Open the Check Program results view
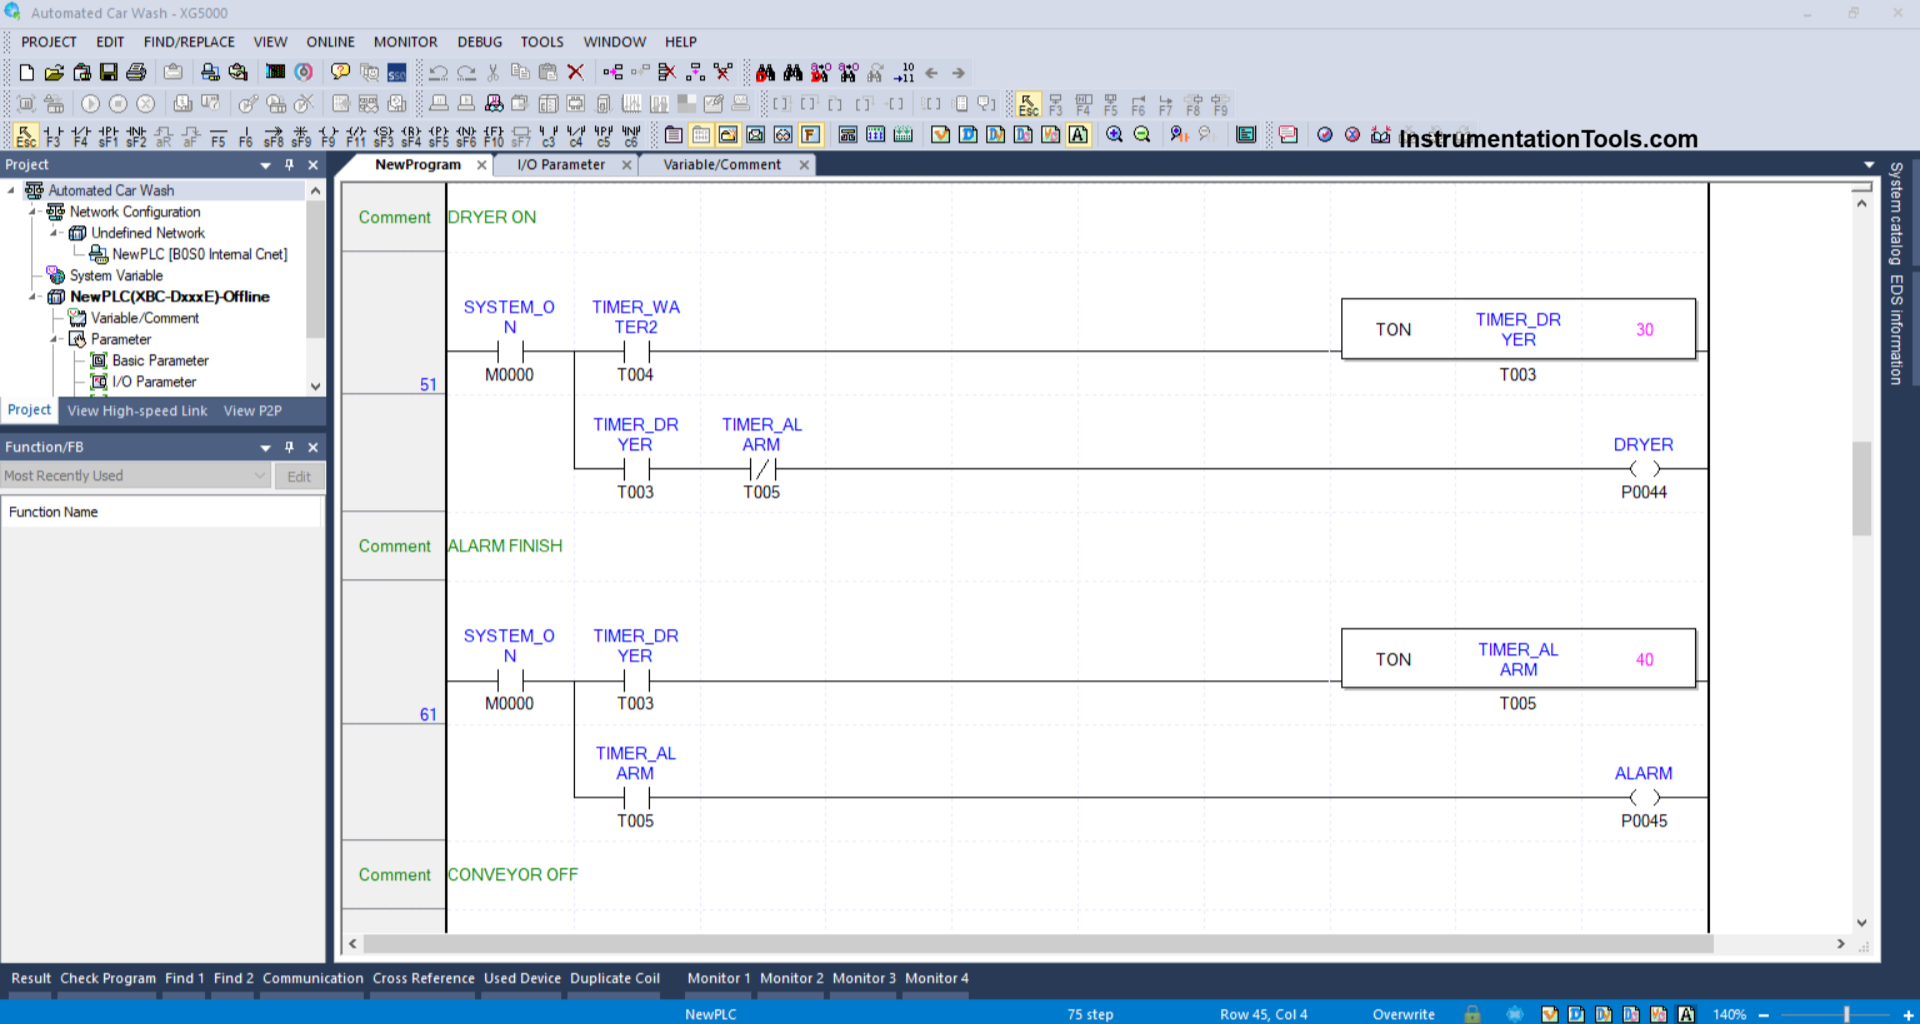 [x=107, y=978]
